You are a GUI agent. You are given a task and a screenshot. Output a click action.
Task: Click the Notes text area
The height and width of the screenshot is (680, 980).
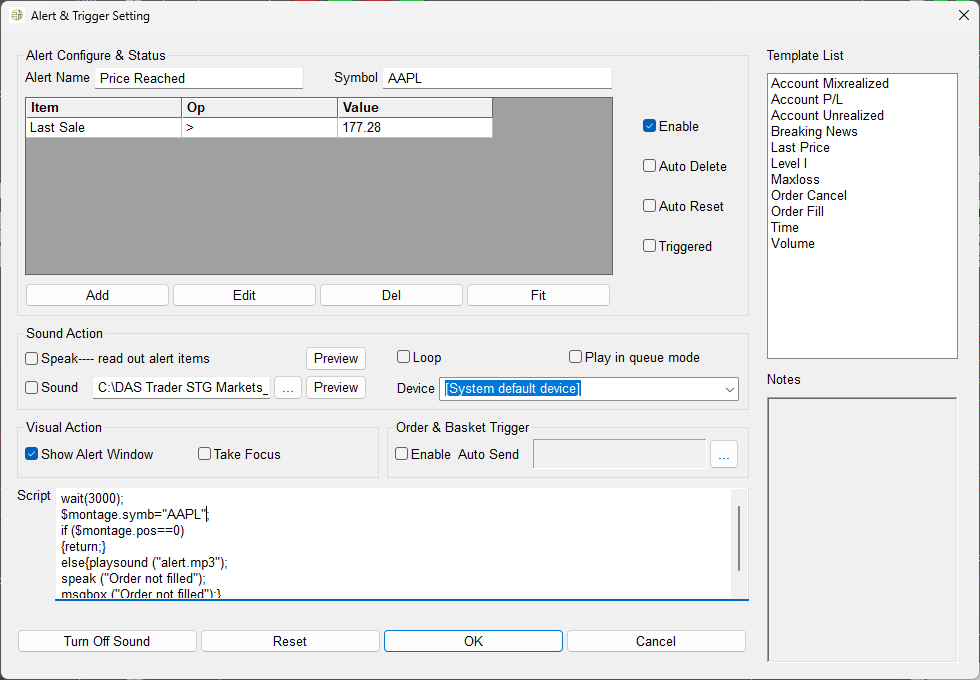[x=862, y=529]
